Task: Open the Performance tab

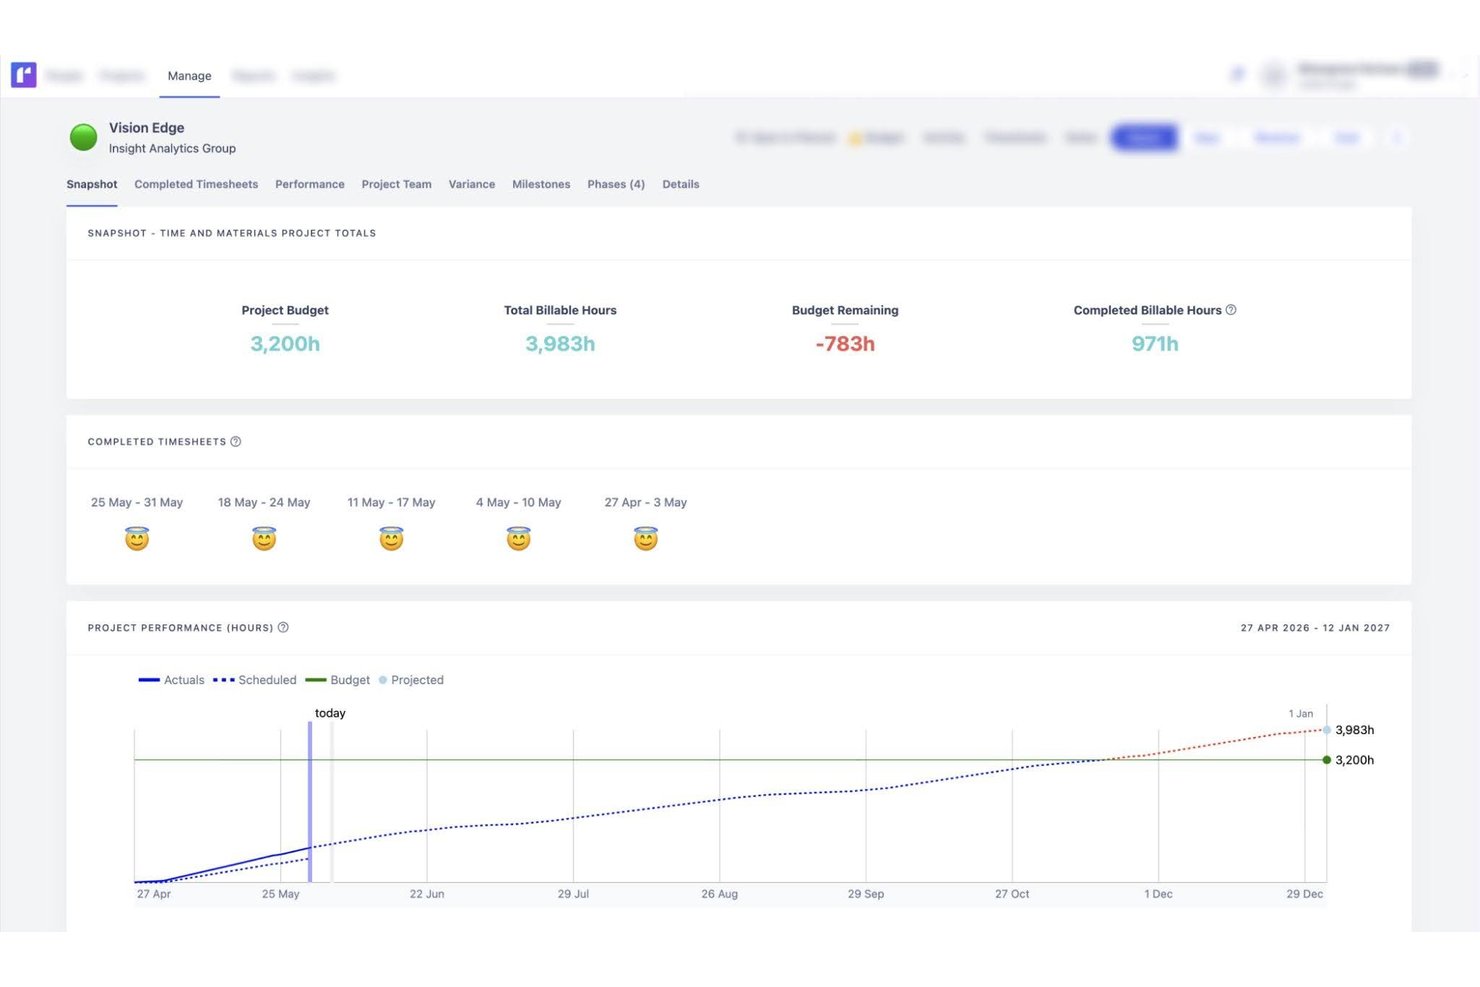Action: 310,185
